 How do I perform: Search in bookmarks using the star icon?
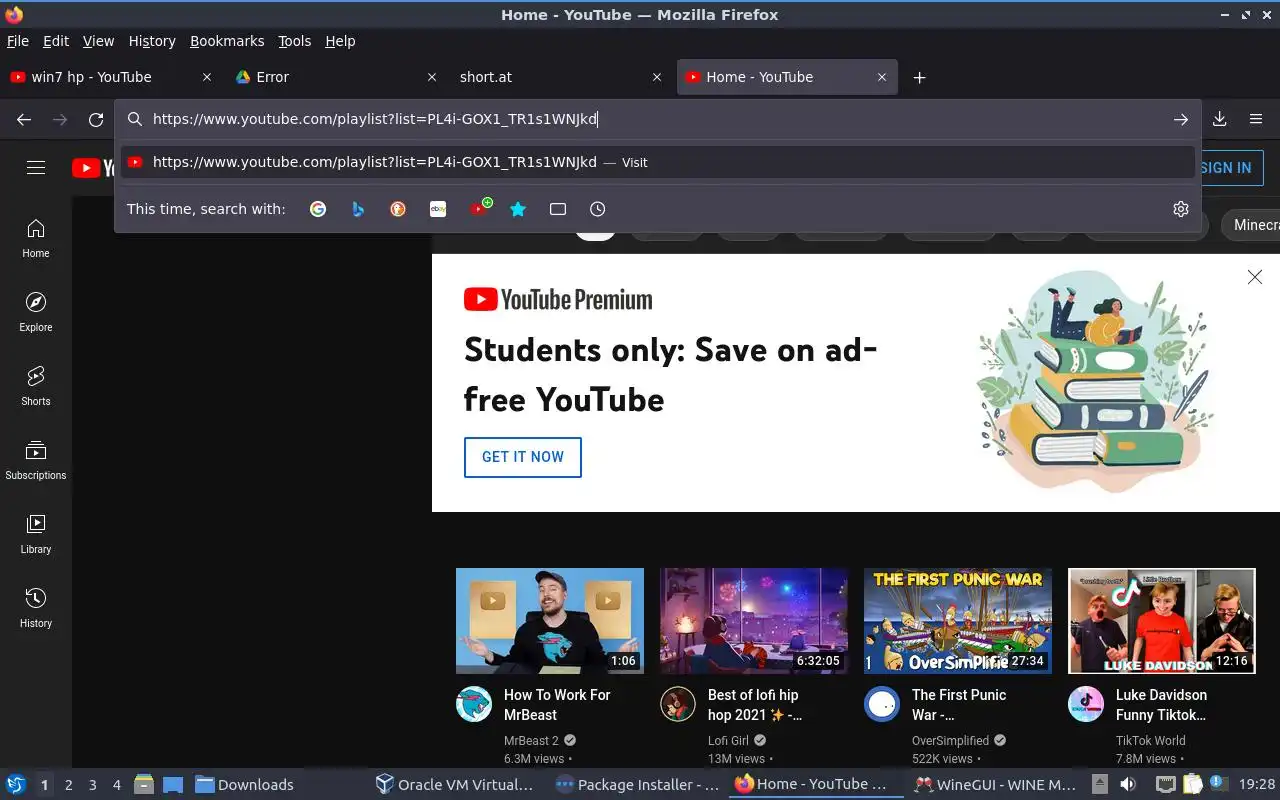[518, 209]
